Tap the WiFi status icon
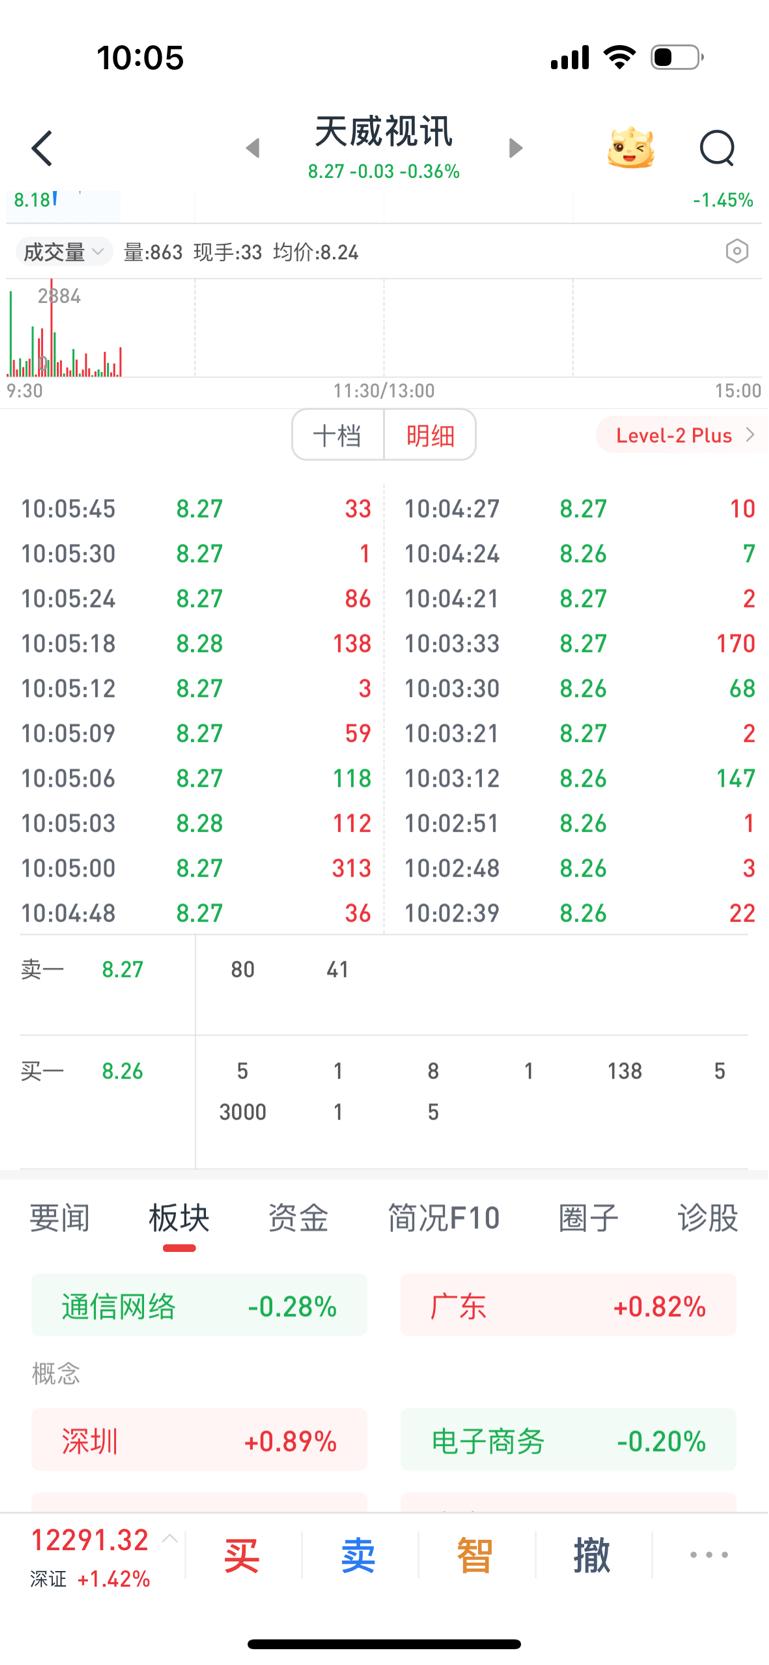Image resolution: width=769 pixels, height=1665 pixels. click(x=620, y=57)
